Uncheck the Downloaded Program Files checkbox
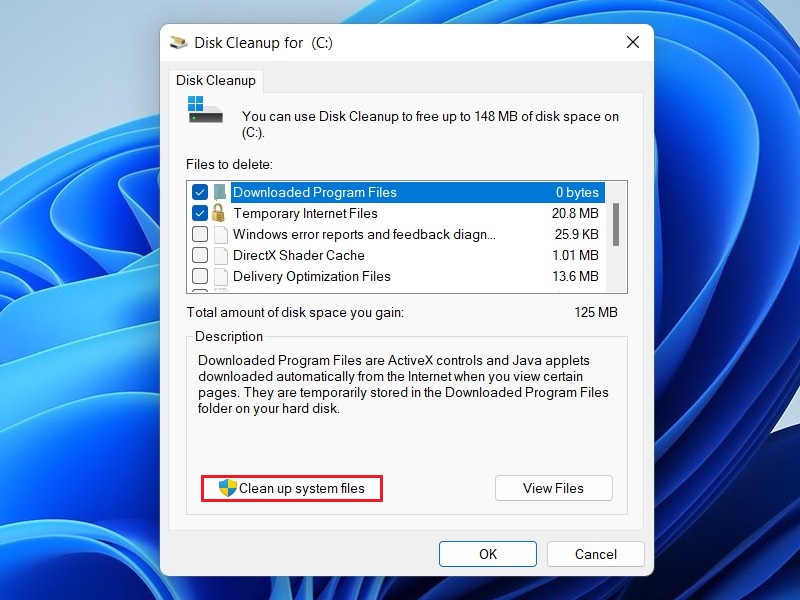800x600 pixels. tap(200, 192)
